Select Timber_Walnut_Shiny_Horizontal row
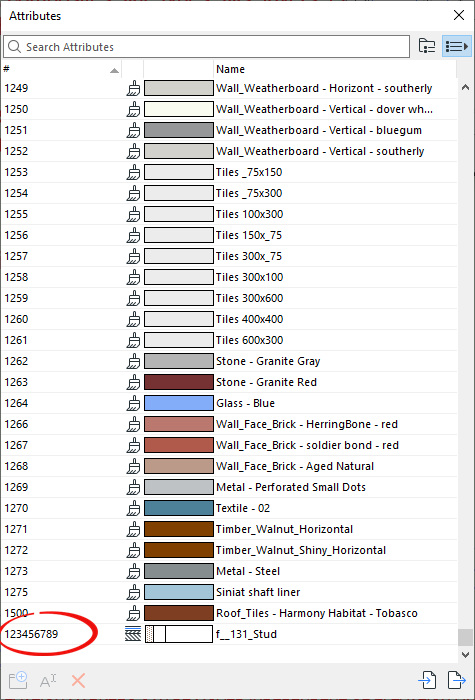 pyautogui.click(x=229, y=550)
